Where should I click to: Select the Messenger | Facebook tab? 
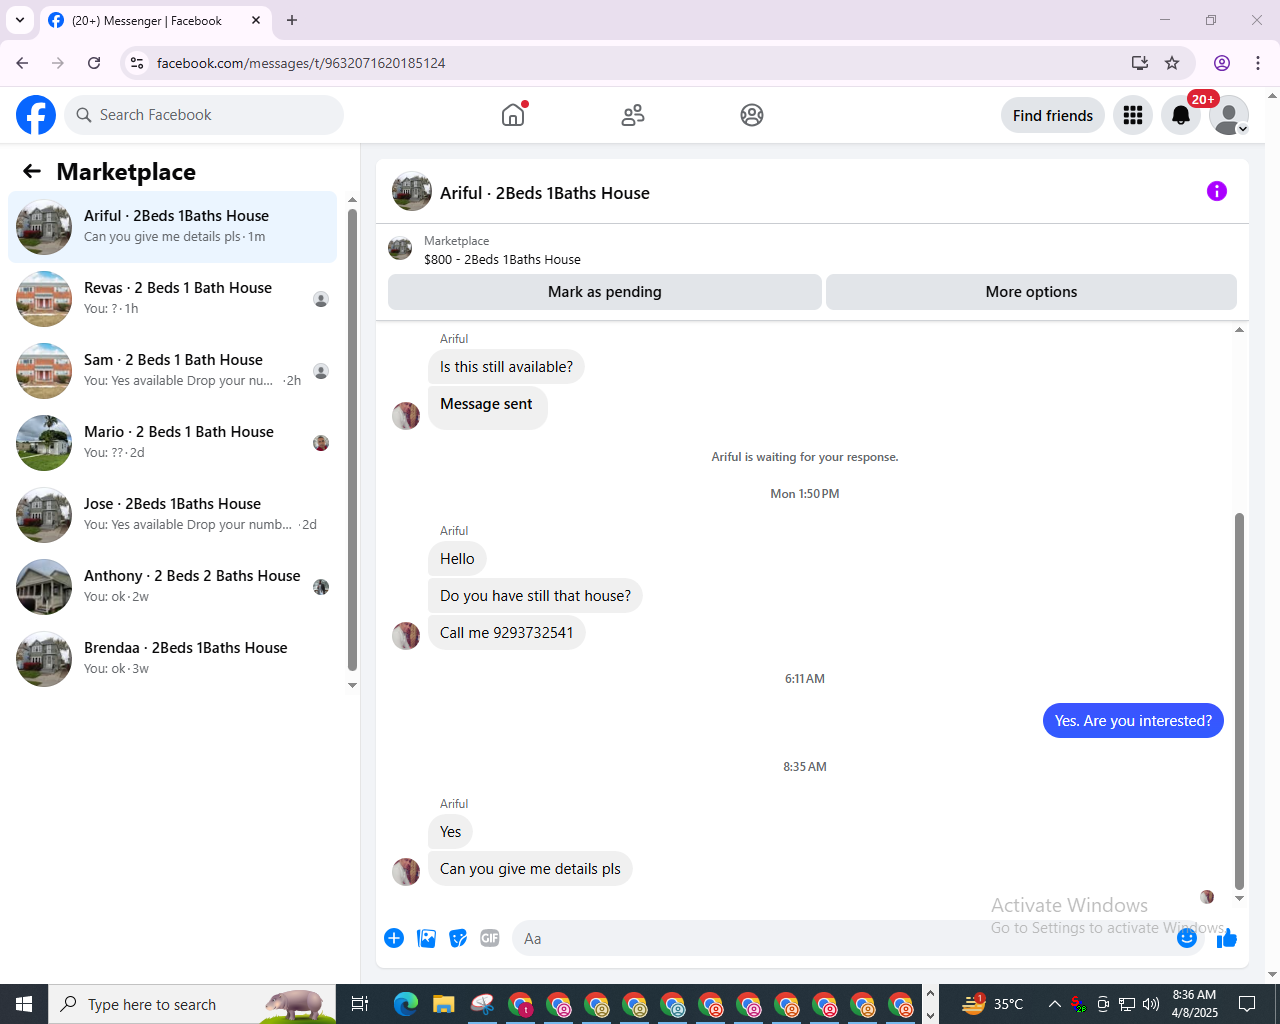click(155, 20)
